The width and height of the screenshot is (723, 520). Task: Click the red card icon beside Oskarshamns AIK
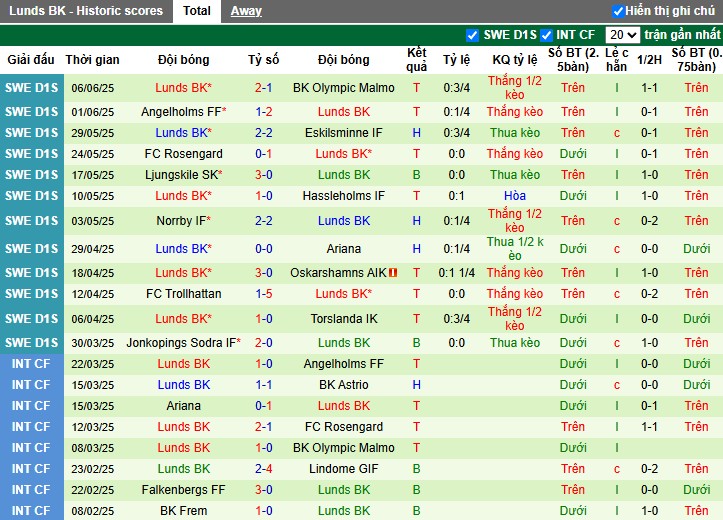coord(393,273)
